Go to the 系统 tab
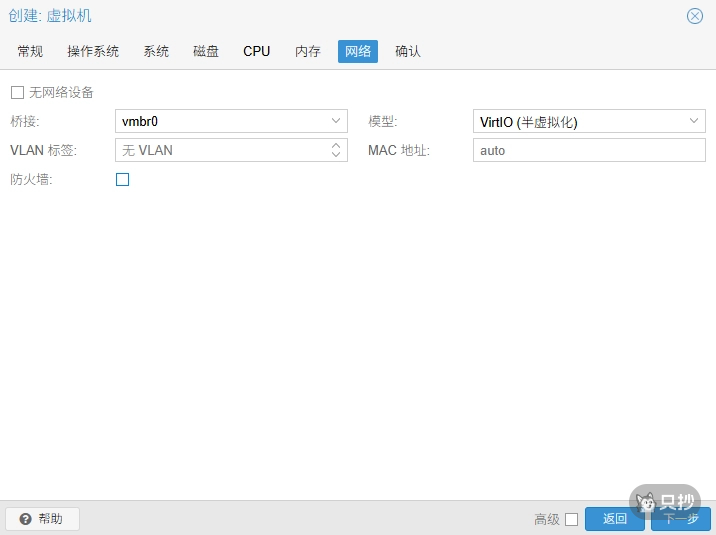This screenshot has height=535, width=716. 156,51
